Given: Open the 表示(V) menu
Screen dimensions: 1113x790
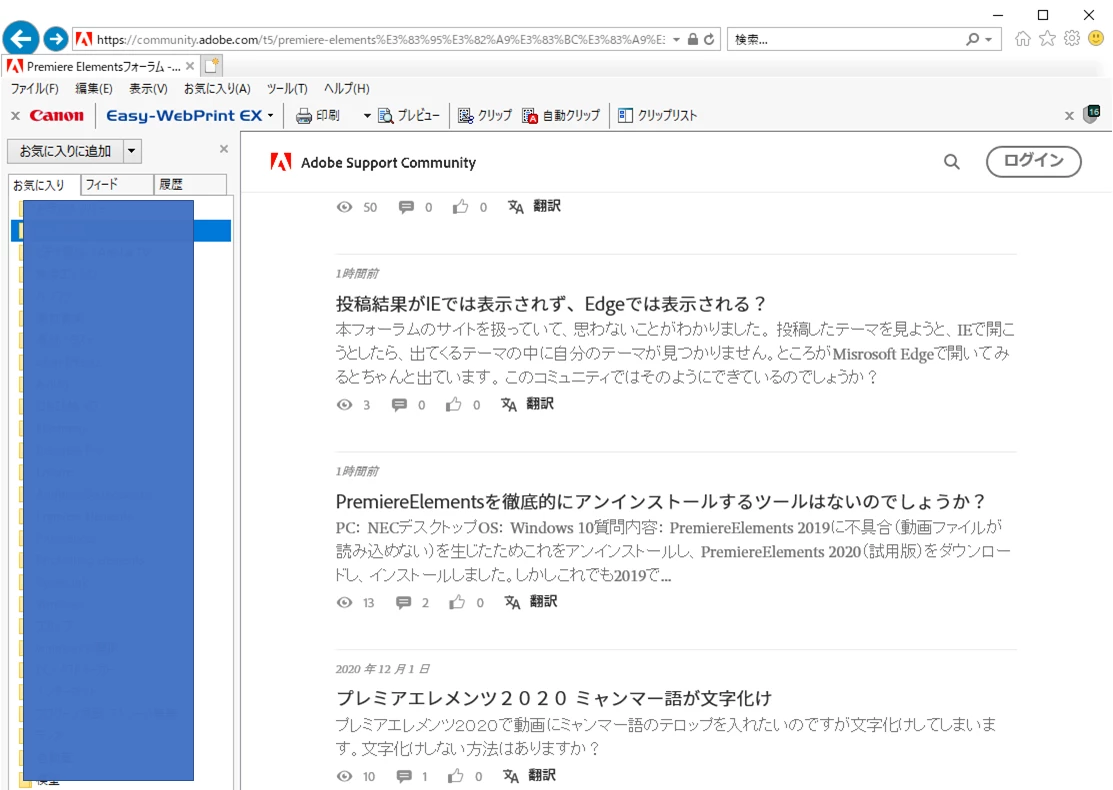Looking at the screenshot, I should [148, 89].
